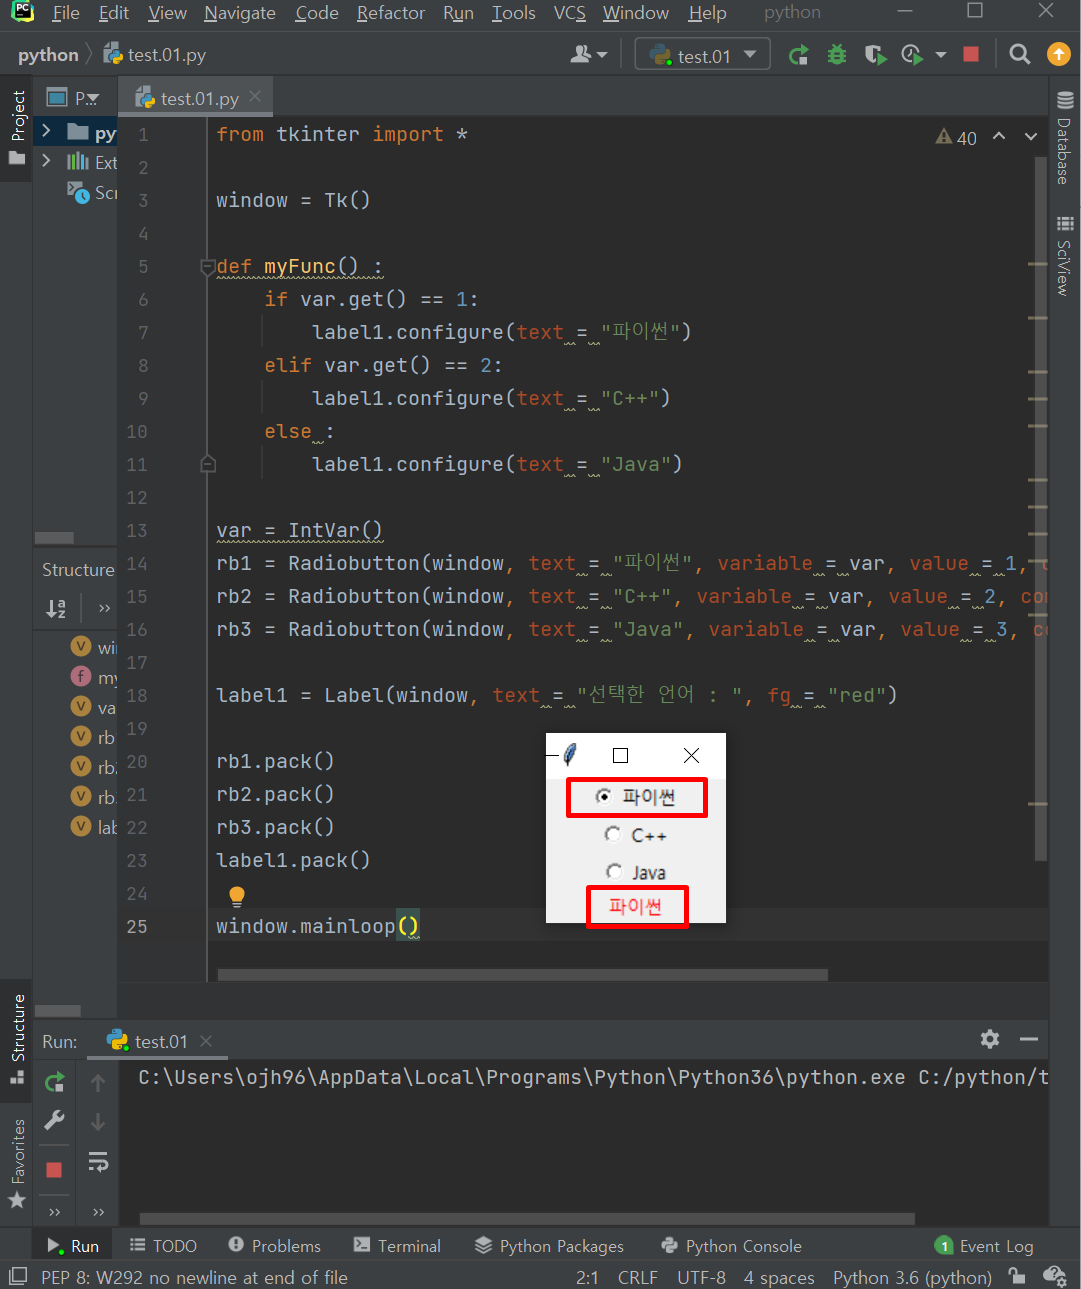Open the TODO tool window
This screenshot has width=1081, height=1289.
[x=164, y=1246]
